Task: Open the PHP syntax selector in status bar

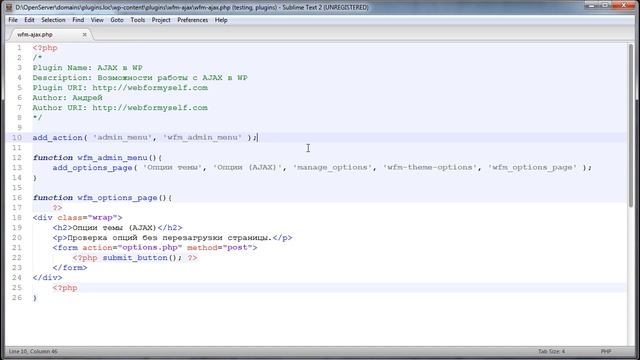Action: point(606,351)
